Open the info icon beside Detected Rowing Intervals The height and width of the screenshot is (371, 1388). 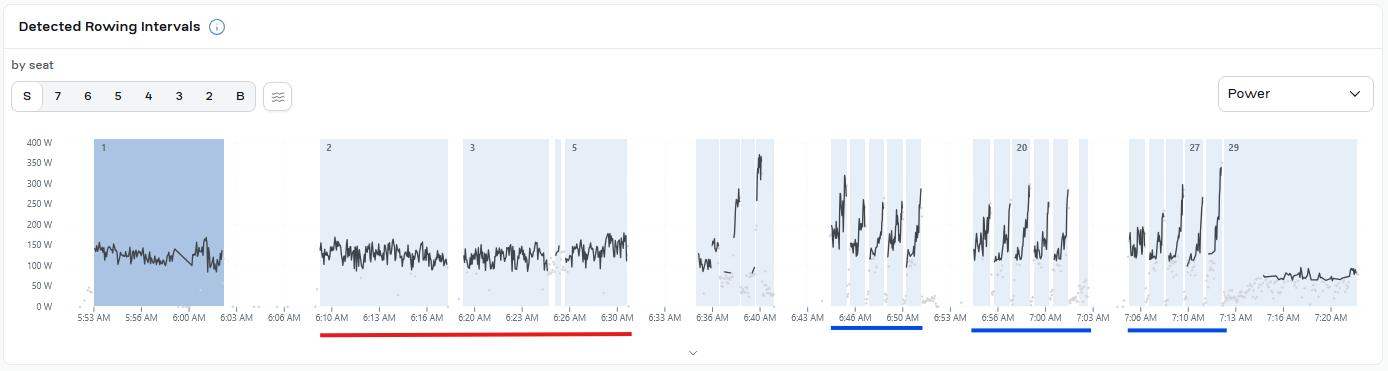point(217,27)
